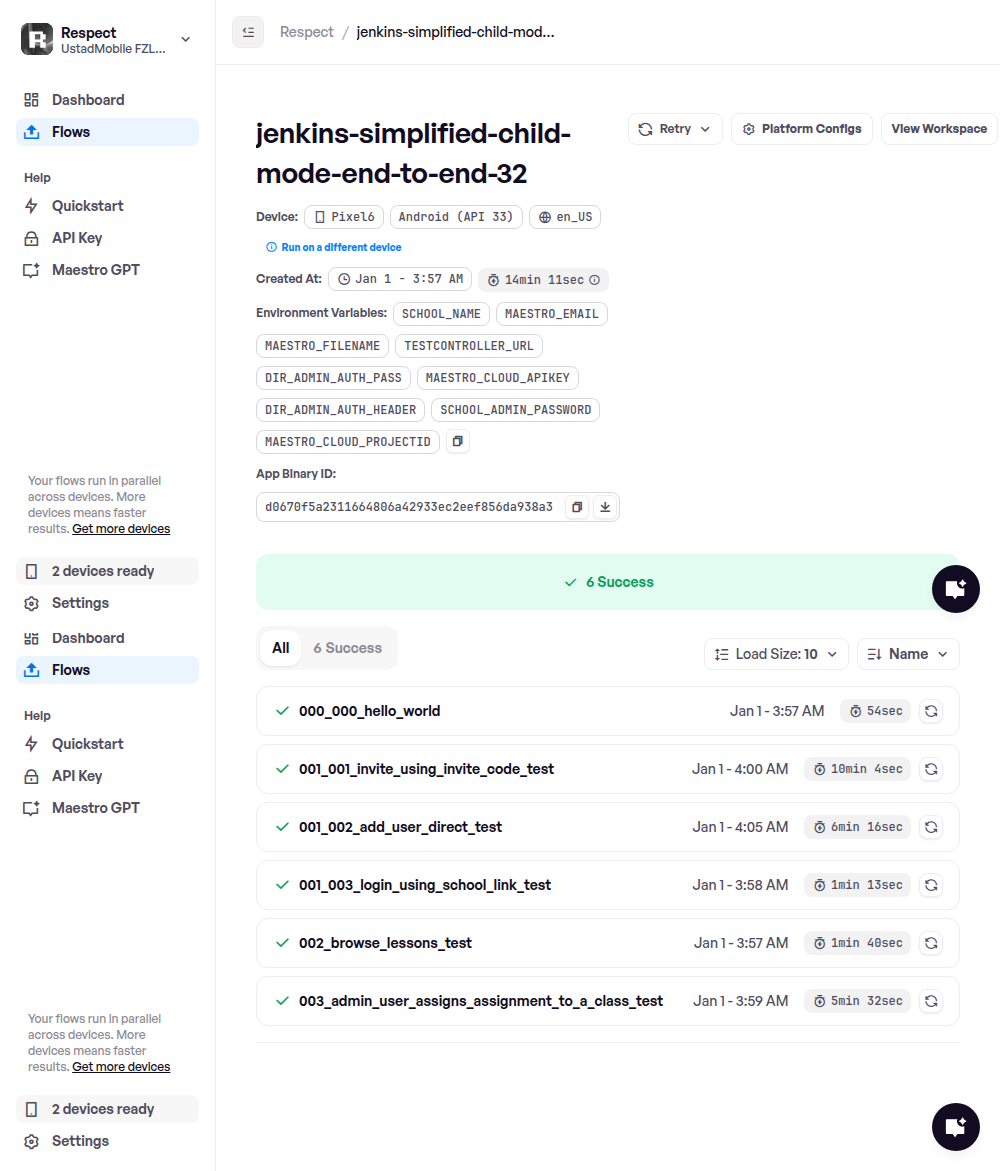Rerun the 003_admin_user_assigns_assignment flow
The height and width of the screenshot is (1171, 1000).
pyautogui.click(x=930, y=1001)
